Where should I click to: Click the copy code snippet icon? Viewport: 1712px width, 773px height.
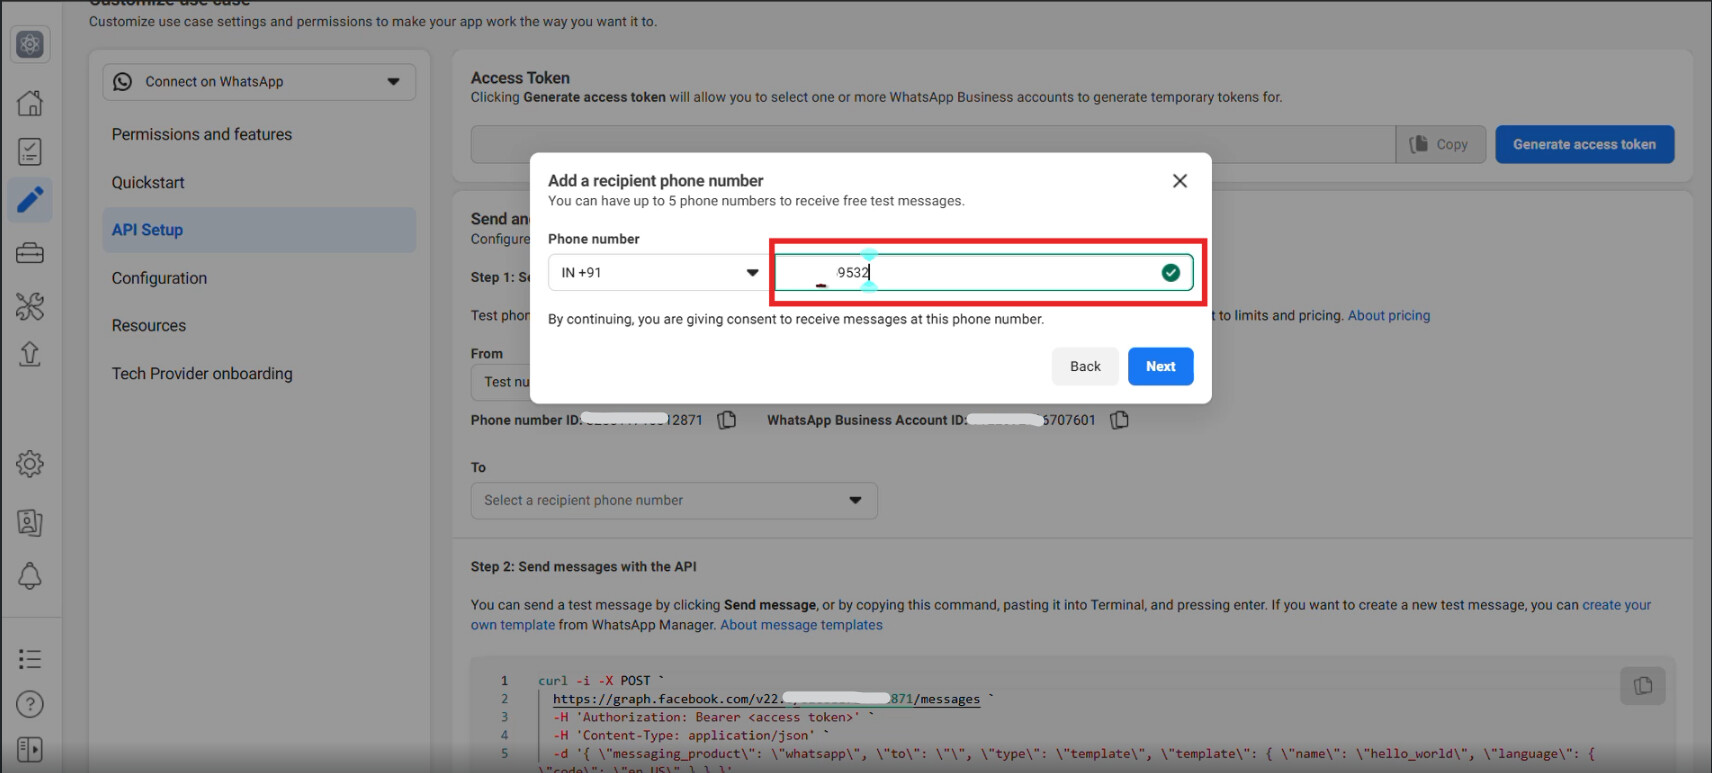pyautogui.click(x=1642, y=685)
